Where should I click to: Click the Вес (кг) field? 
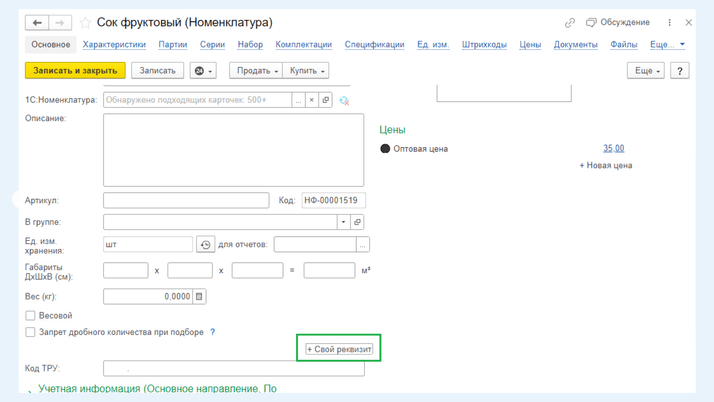148,296
